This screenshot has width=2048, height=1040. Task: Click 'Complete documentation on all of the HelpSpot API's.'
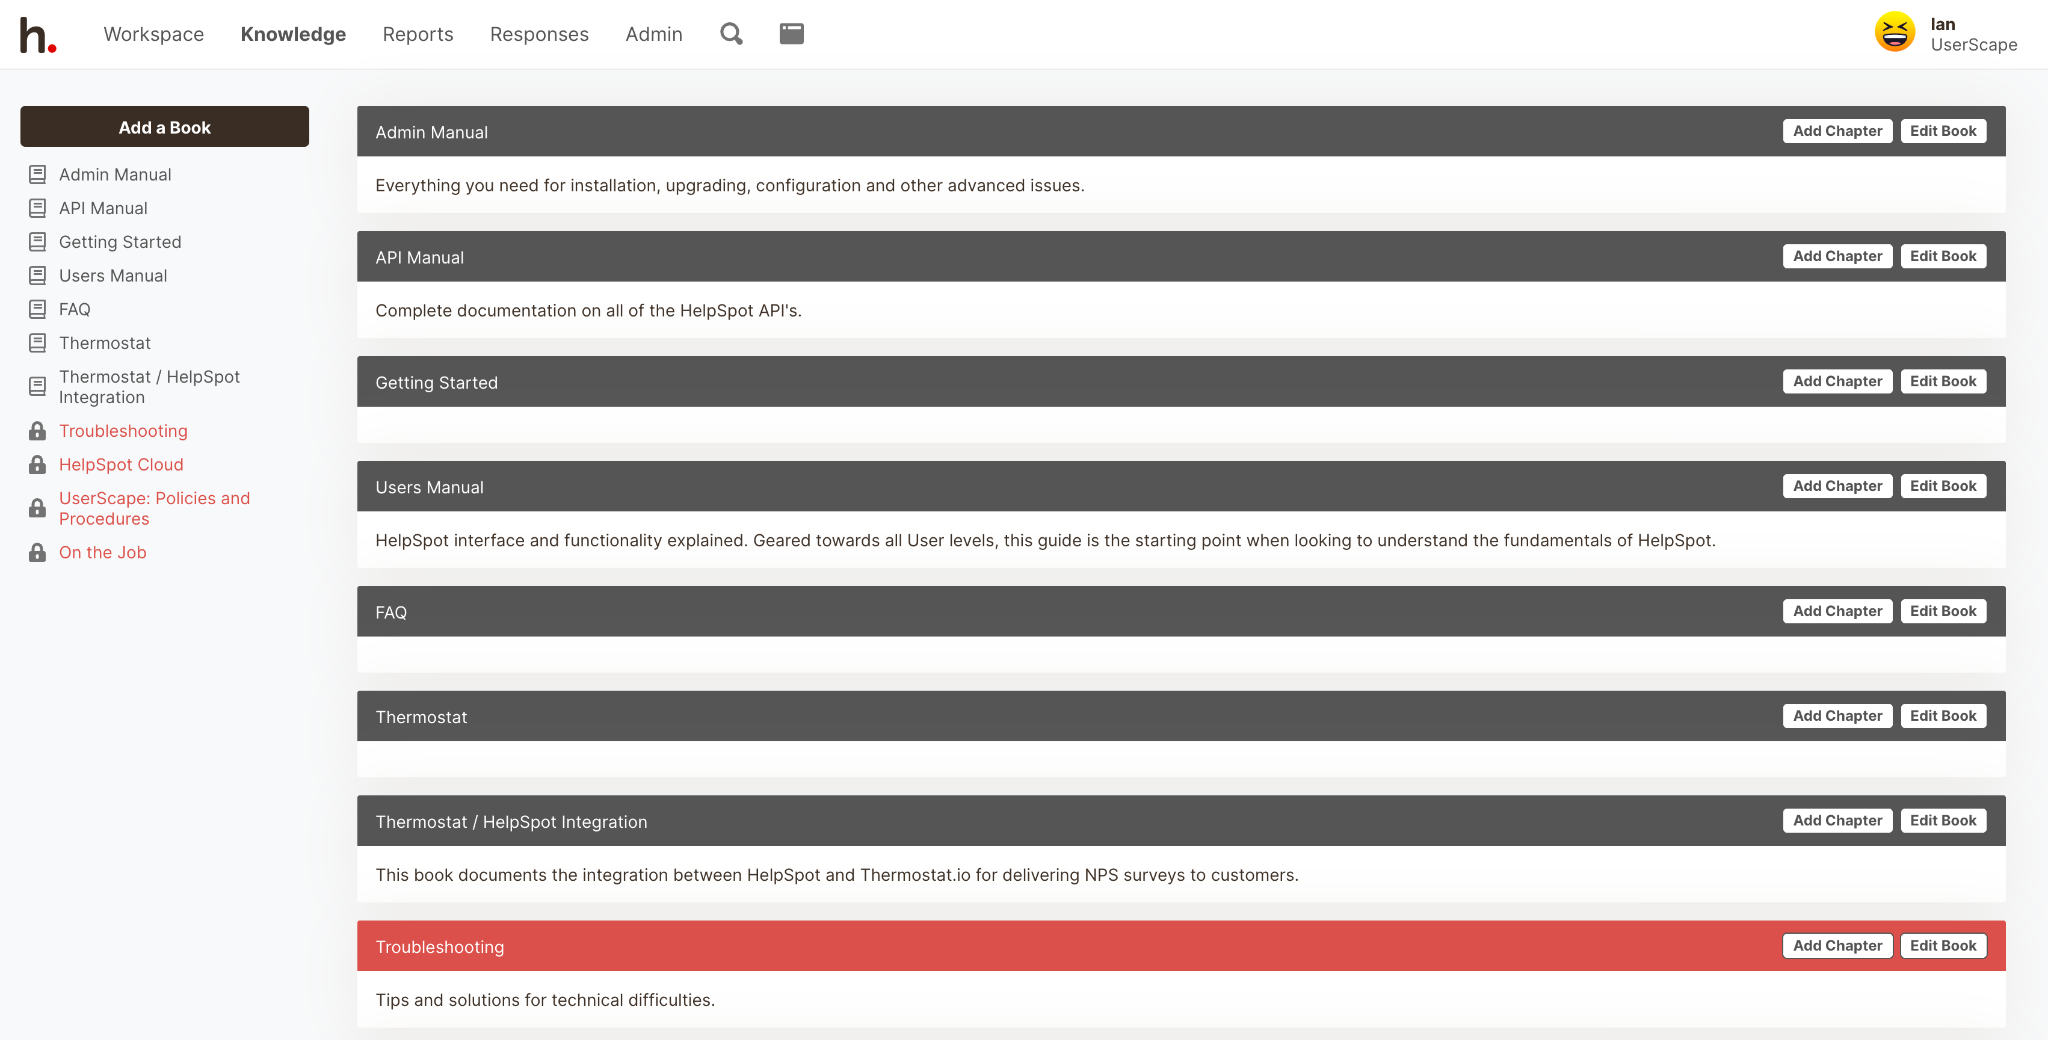(x=589, y=310)
